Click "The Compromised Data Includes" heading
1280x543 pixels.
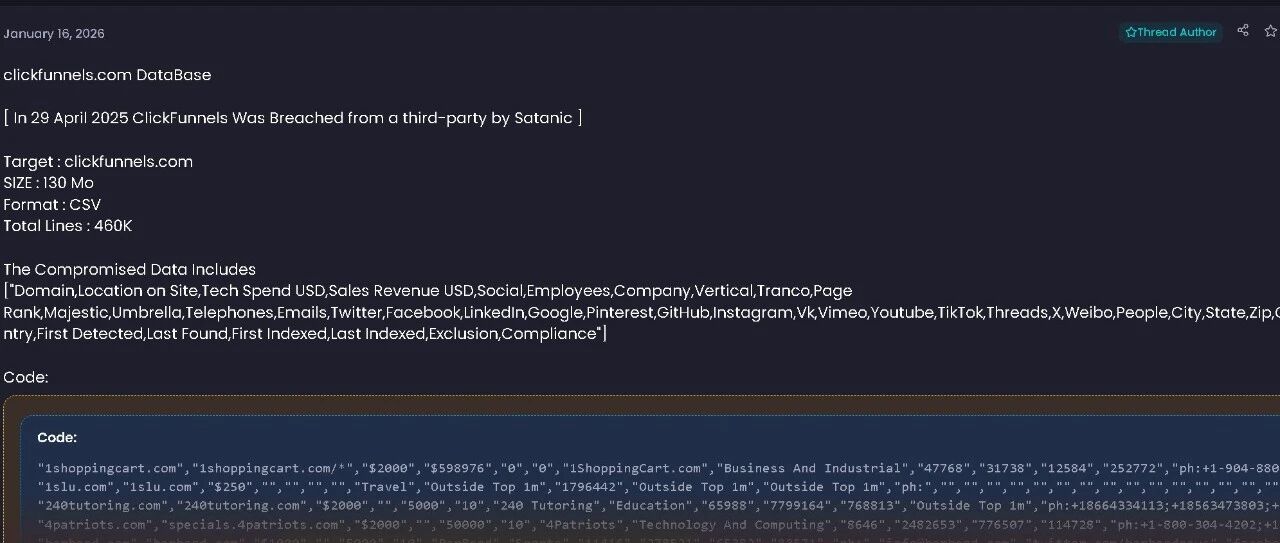pyautogui.click(x=129, y=269)
